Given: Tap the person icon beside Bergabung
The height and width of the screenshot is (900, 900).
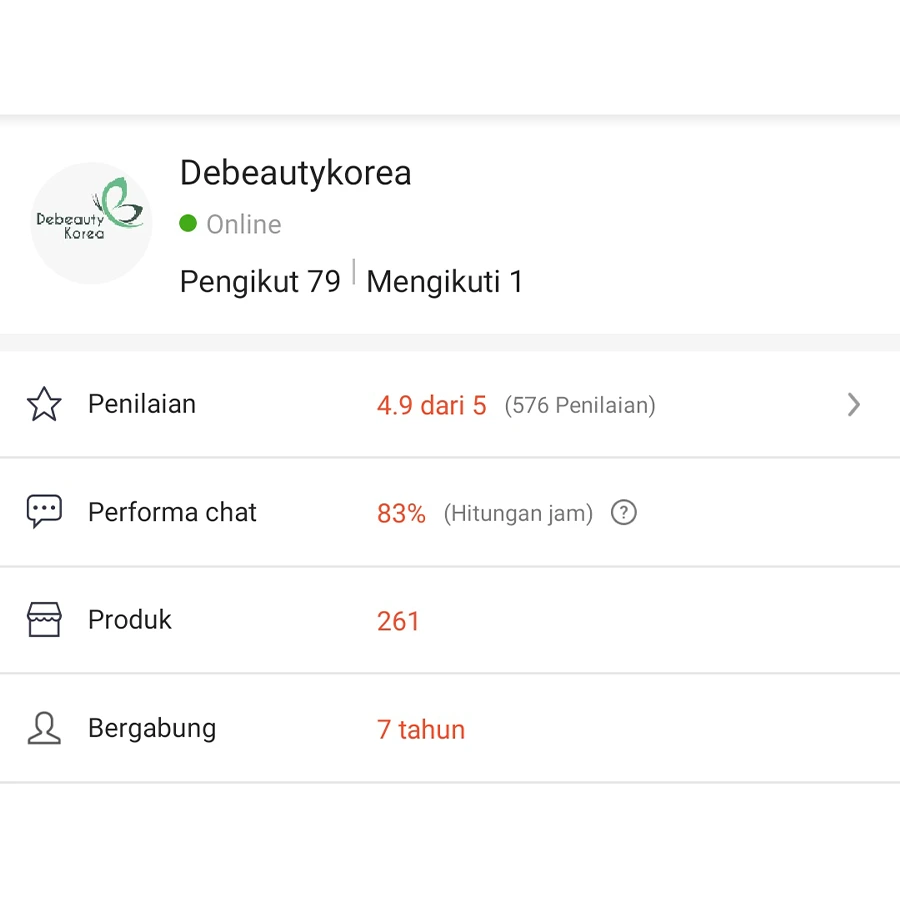Looking at the screenshot, I should [x=44, y=728].
